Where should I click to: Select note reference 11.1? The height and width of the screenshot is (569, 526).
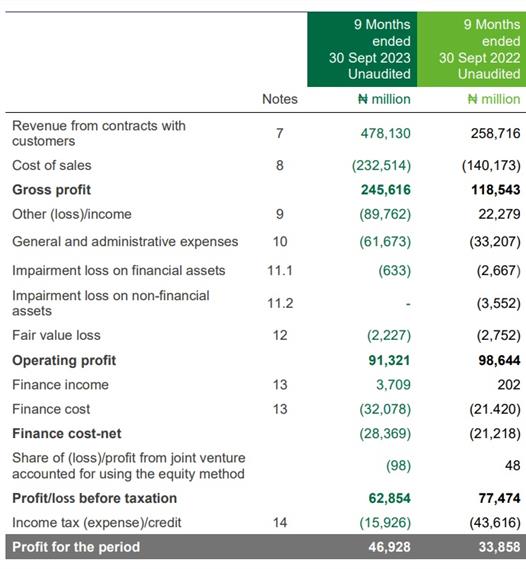tap(280, 271)
